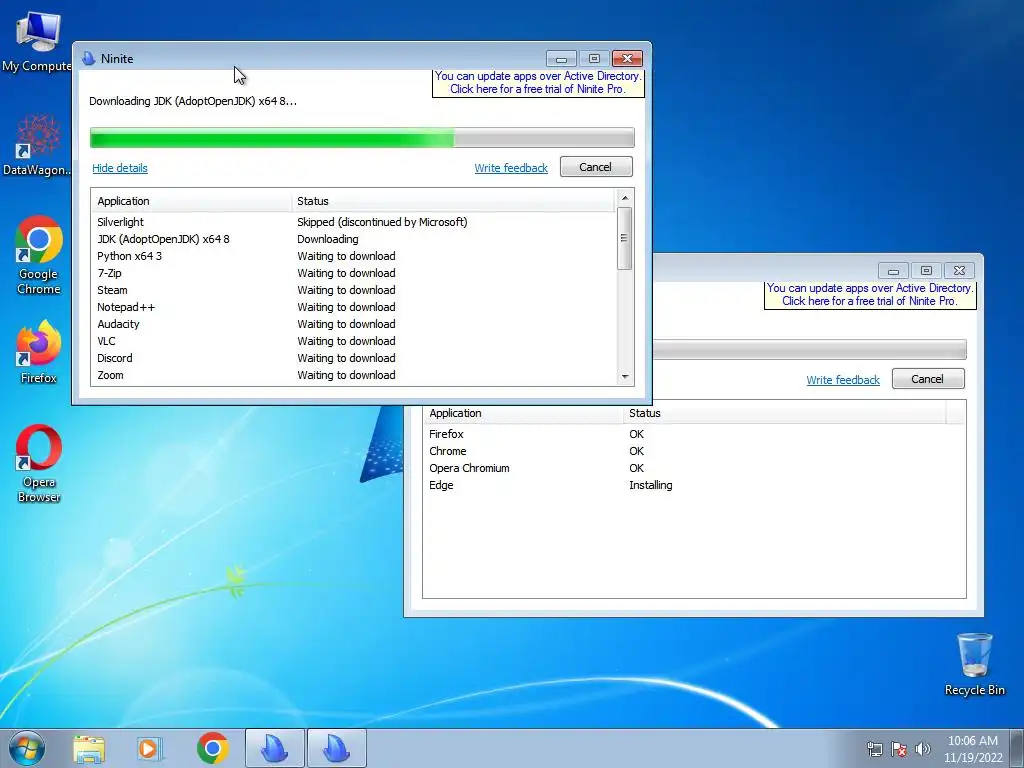The image size is (1024, 768).
Task: Maximize the back Ninite window
Action: coord(926,270)
